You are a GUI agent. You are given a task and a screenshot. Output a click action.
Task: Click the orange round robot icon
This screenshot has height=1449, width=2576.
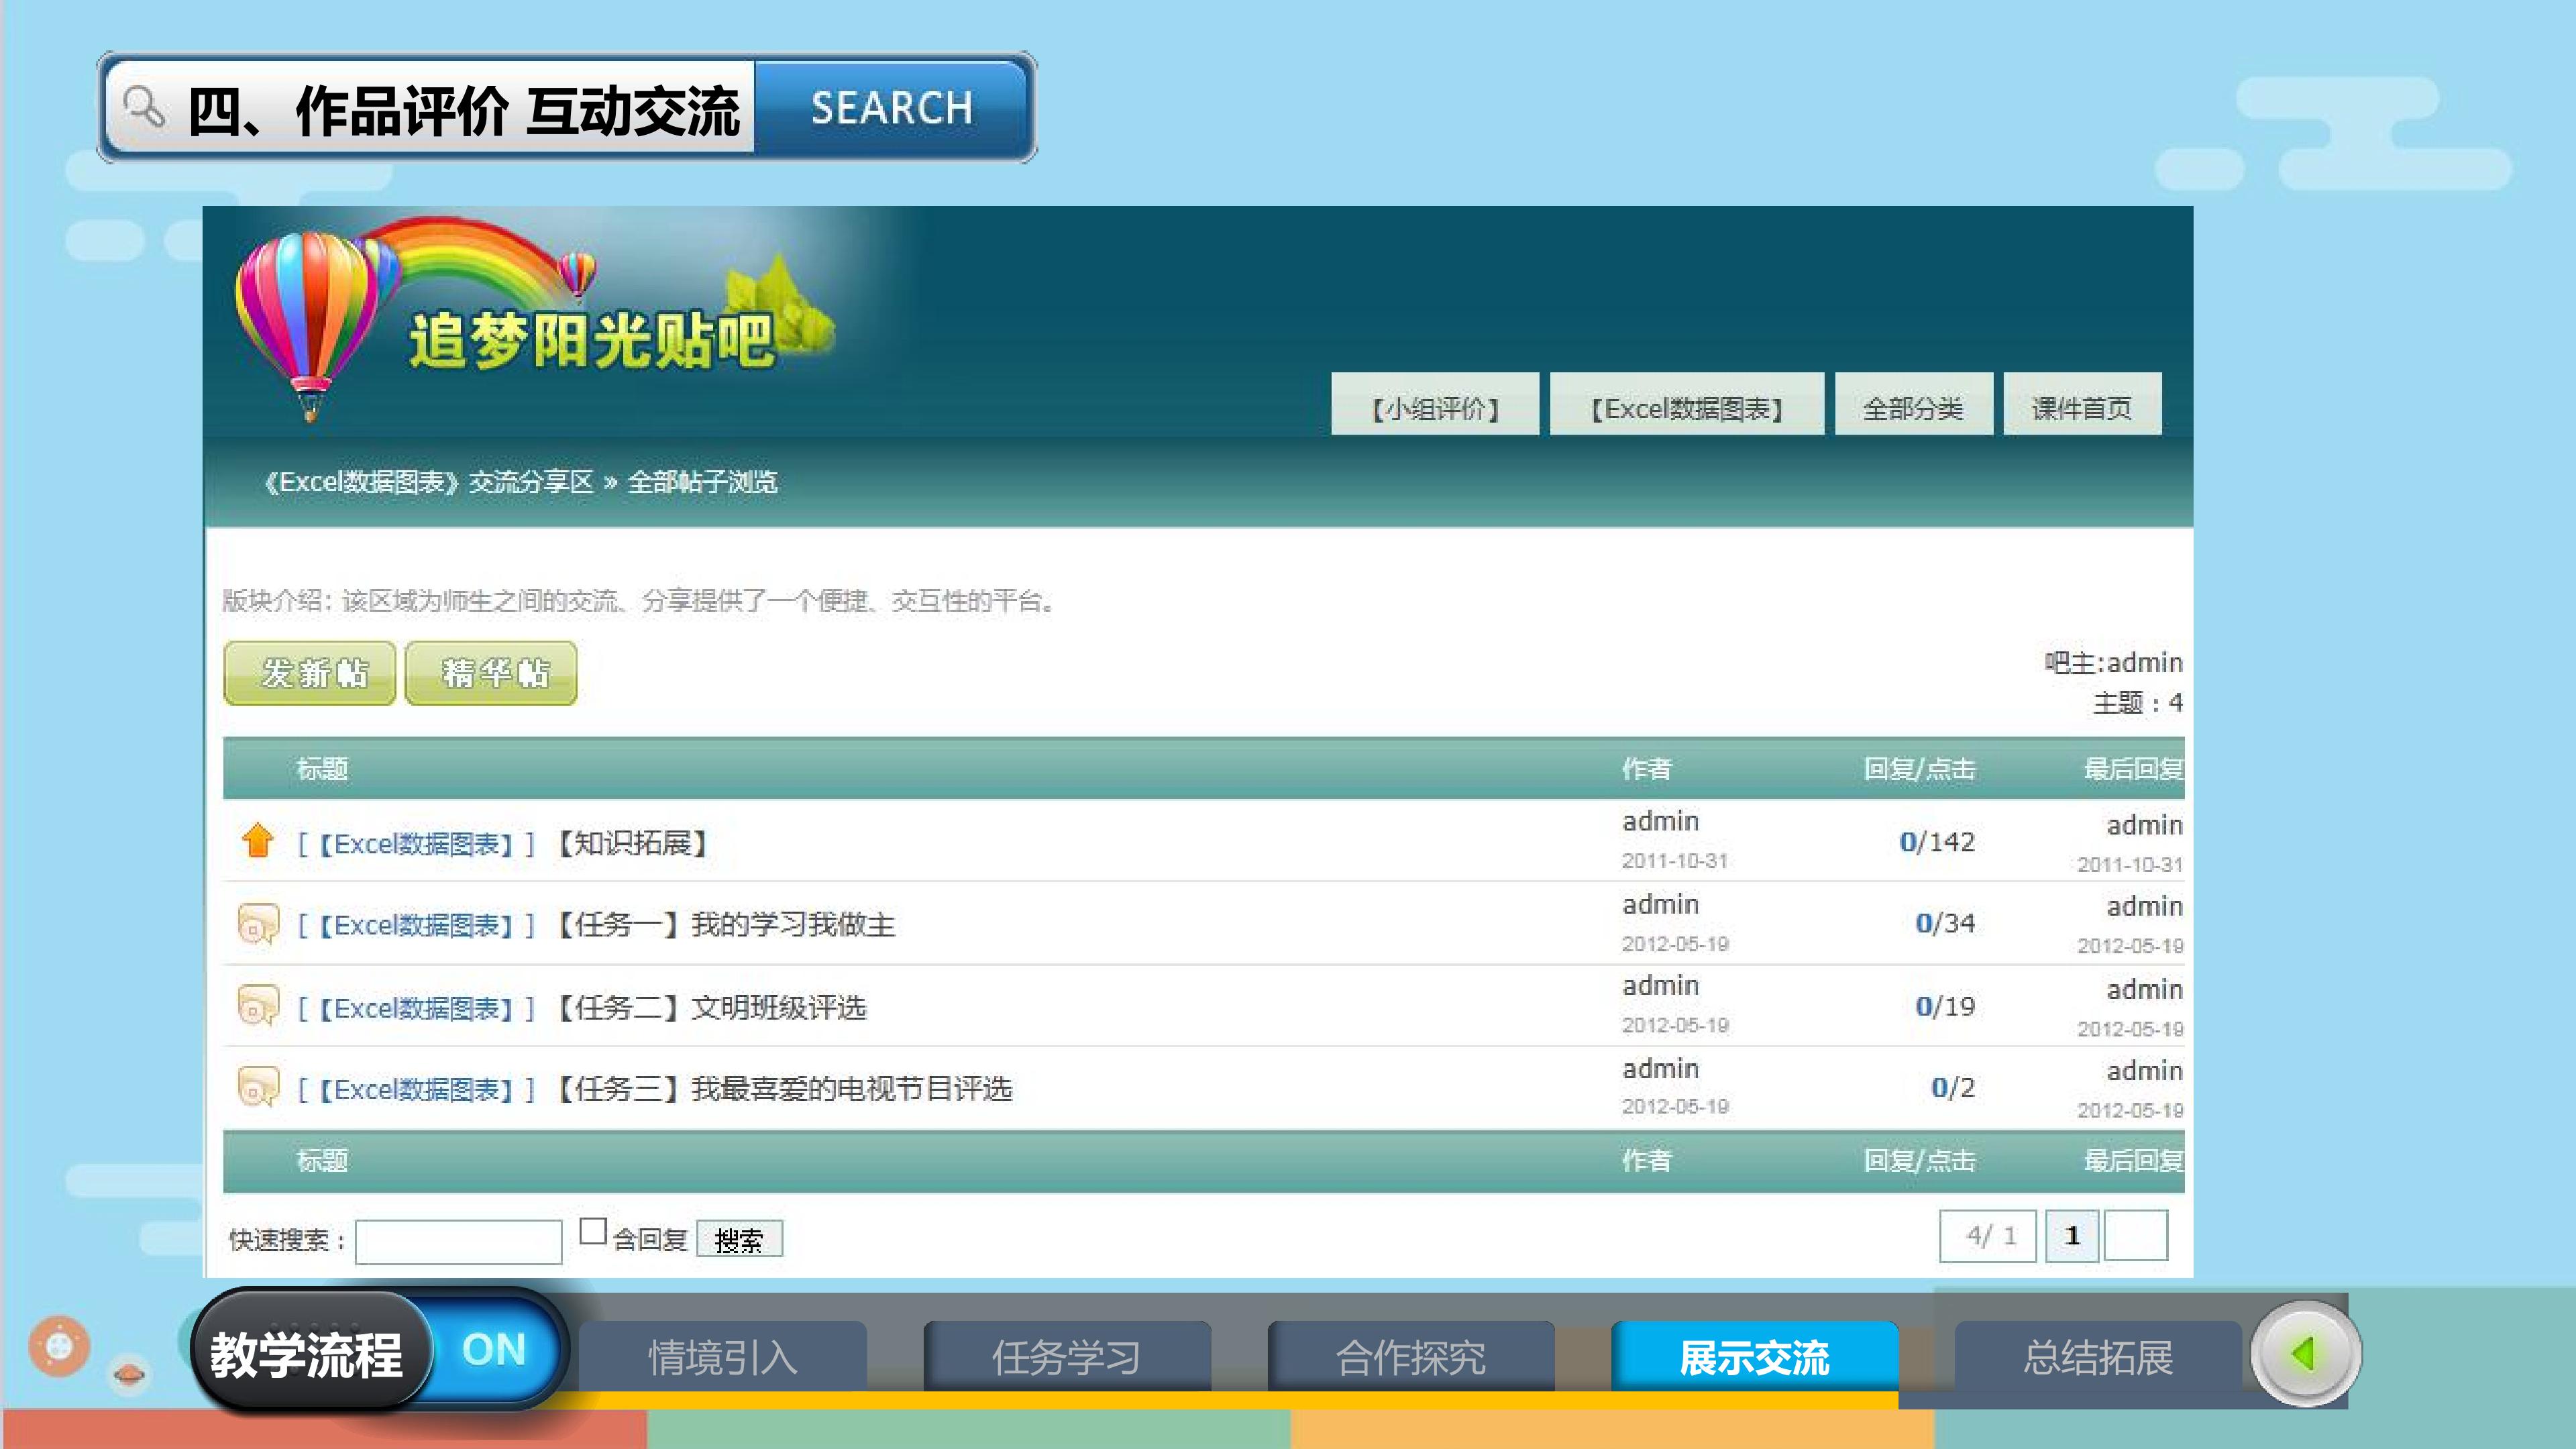59,1346
